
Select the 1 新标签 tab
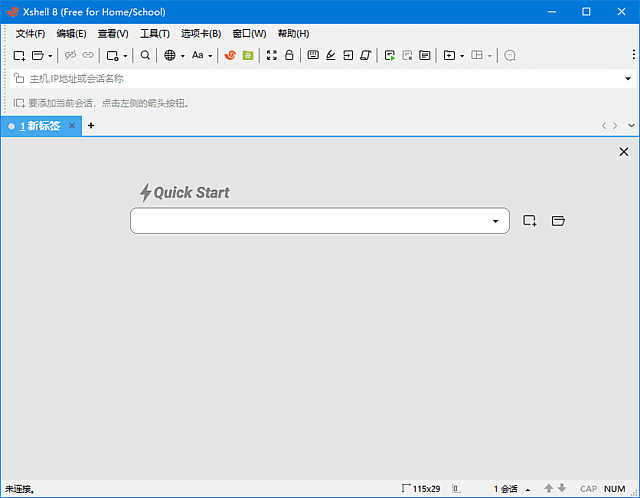point(40,126)
